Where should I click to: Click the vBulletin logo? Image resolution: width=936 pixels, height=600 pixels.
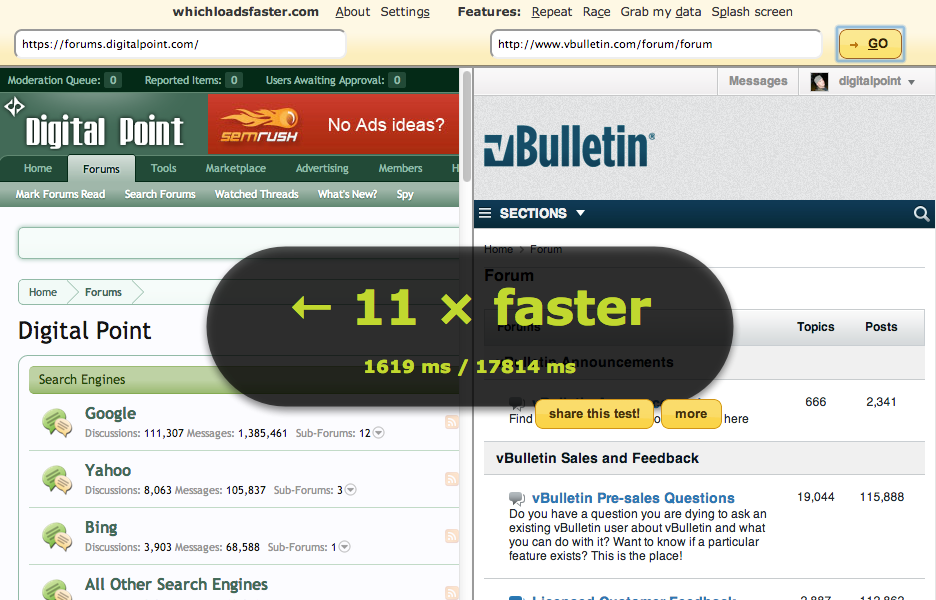pos(569,146)
